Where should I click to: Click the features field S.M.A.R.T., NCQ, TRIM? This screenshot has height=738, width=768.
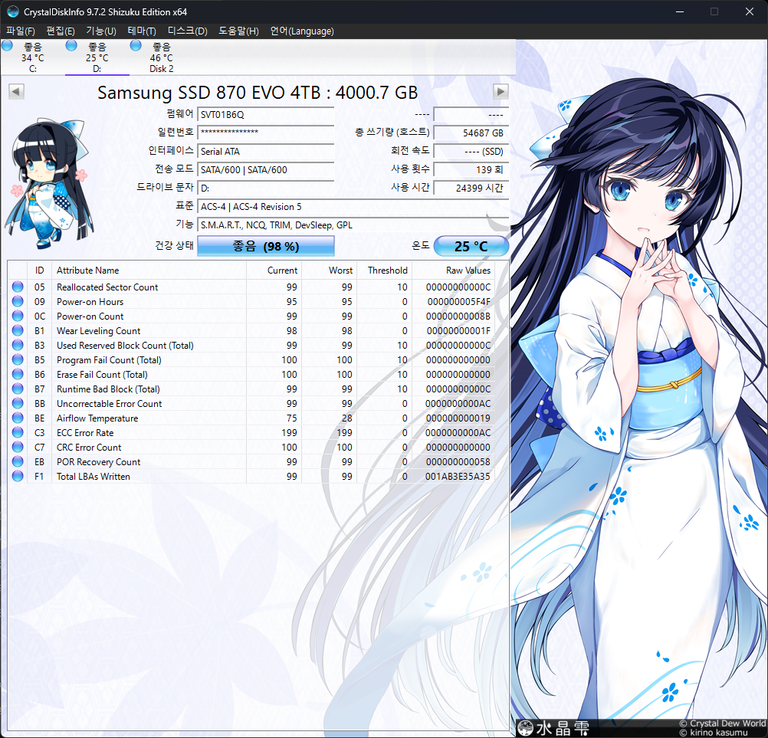pos(353,225)
